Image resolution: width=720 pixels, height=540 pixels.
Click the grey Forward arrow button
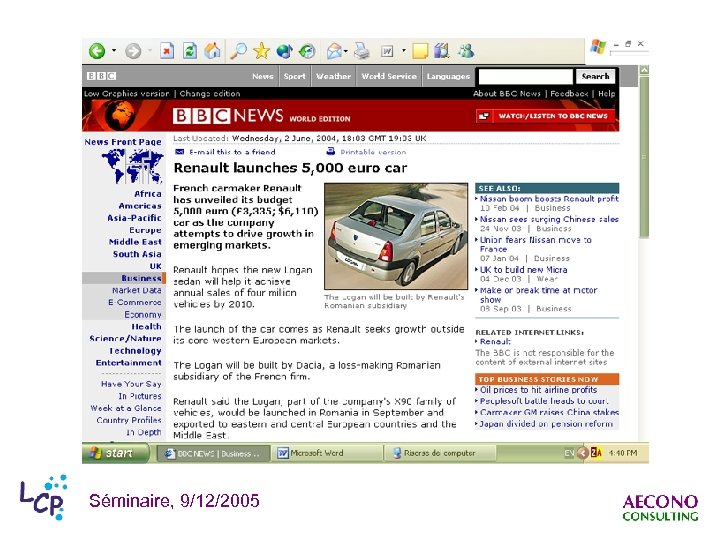(x=133, y=51)
